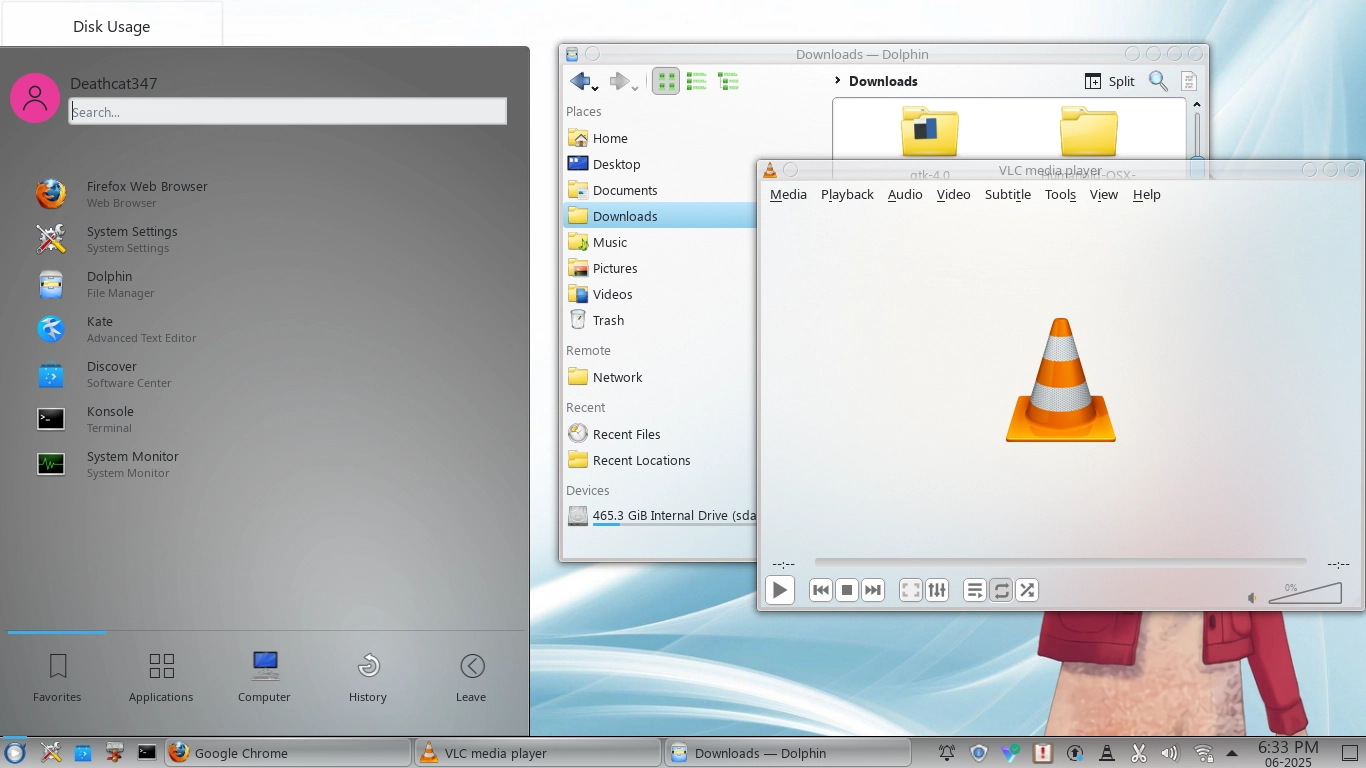
Task: Focus the launcher Search field
Action: [x=288, y=112]
